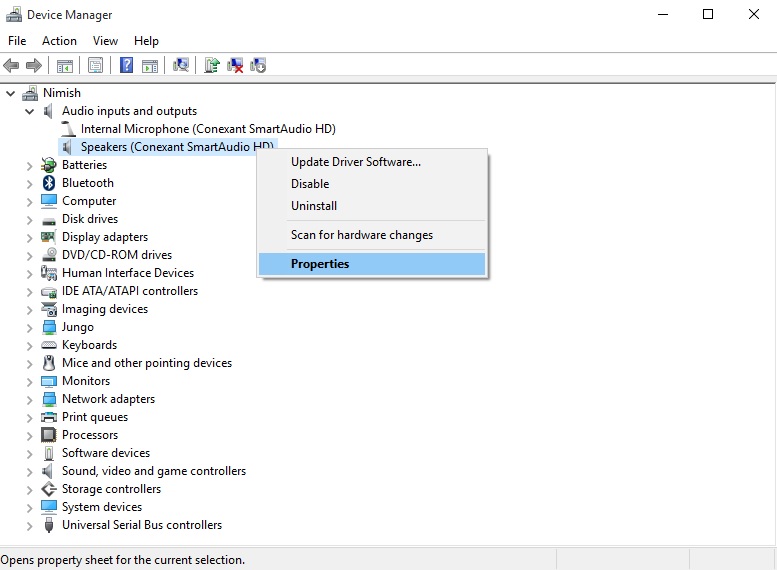
Task: Click the Show/Hide Action Pane toolbar icon
Action: (150, 65)
